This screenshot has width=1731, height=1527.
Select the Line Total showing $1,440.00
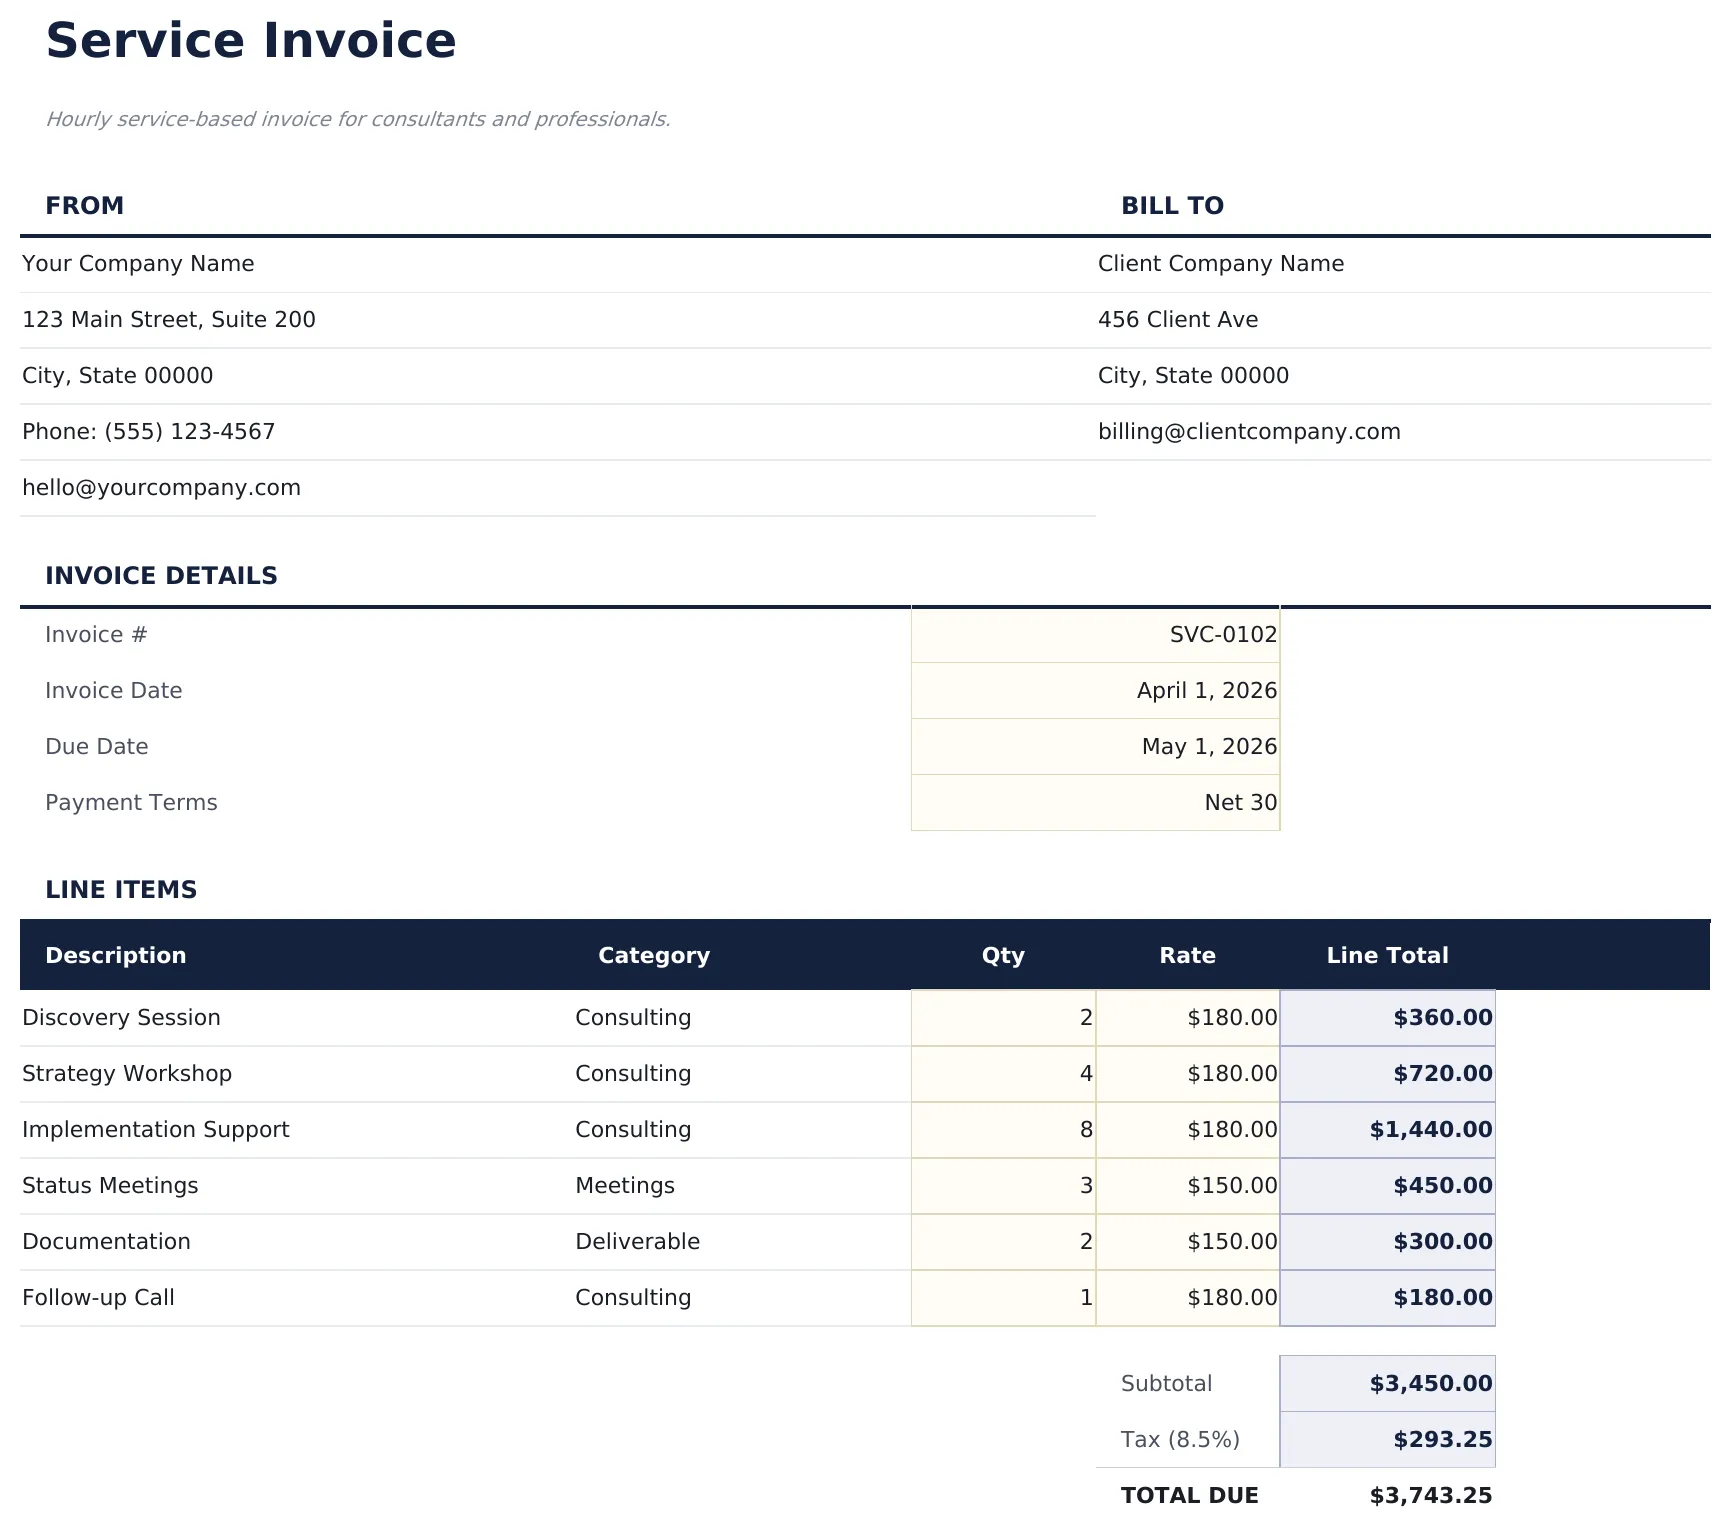point(1387,1129)
